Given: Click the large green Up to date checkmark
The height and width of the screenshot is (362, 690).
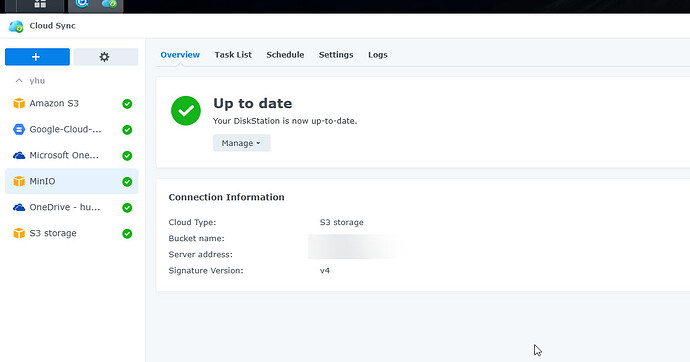Looking at the screenshot, I should click(186, 110).
